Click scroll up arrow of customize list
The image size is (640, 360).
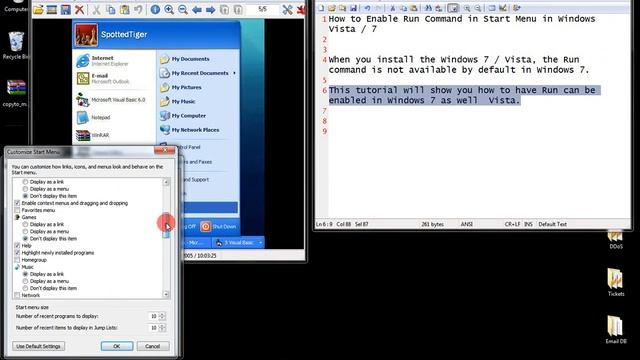click(x=166, y=182)
